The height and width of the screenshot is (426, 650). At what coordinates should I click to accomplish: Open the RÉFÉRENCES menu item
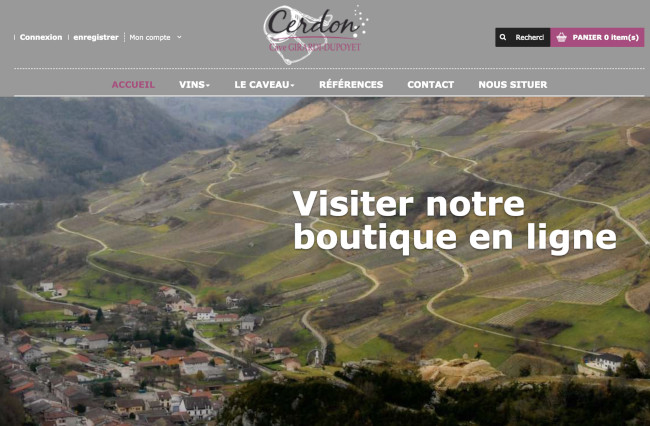click(x=351, y=85)
